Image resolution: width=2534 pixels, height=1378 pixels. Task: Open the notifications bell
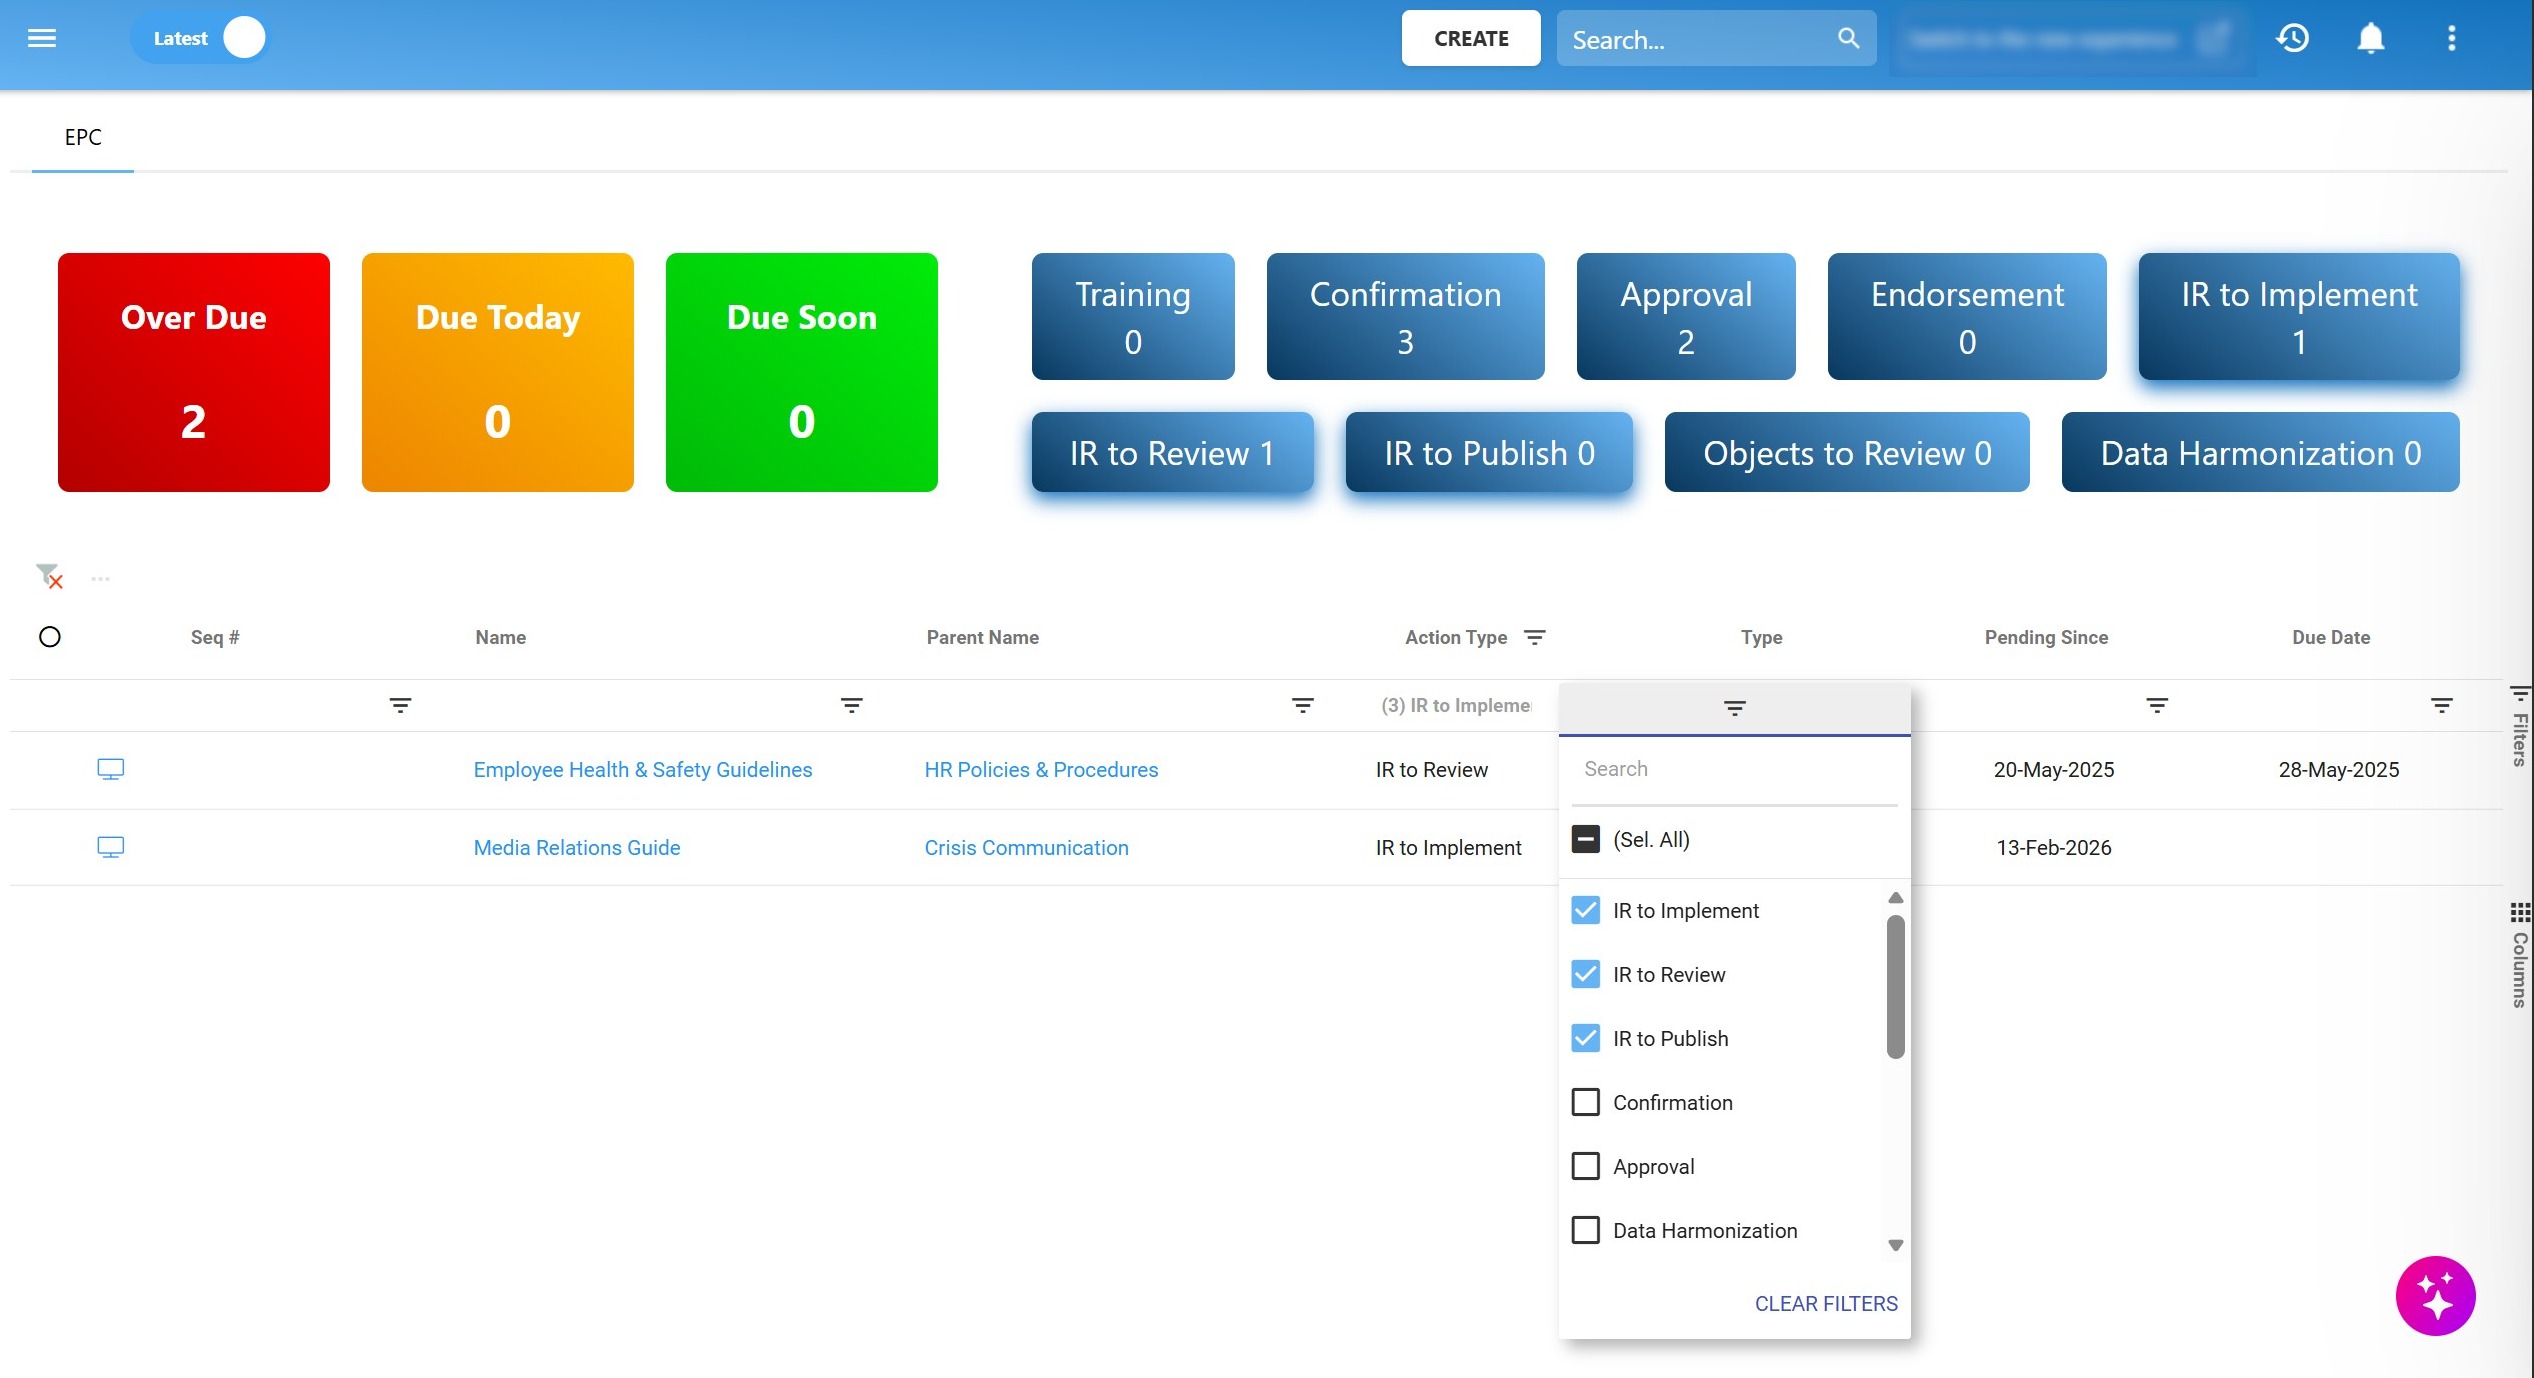click(x=2371, y=38)
